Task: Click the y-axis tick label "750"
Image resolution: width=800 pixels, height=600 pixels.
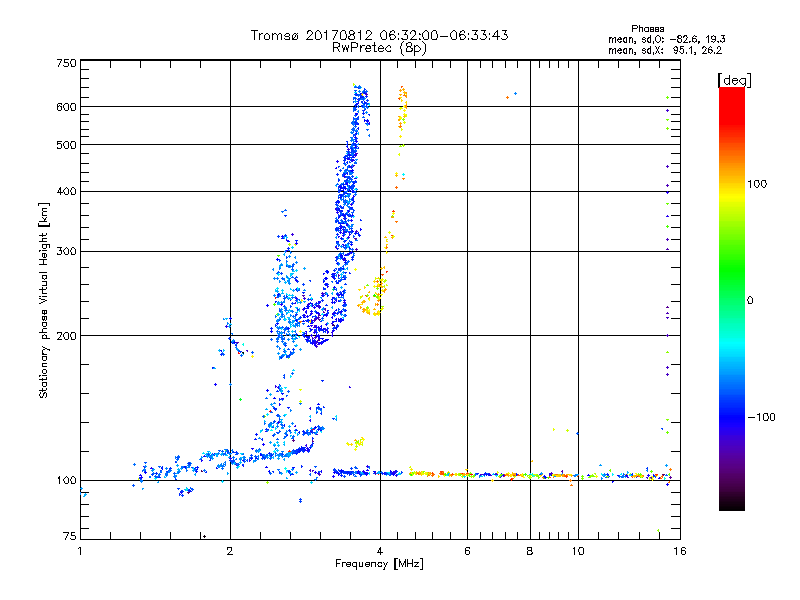Action: click(66, 63)
